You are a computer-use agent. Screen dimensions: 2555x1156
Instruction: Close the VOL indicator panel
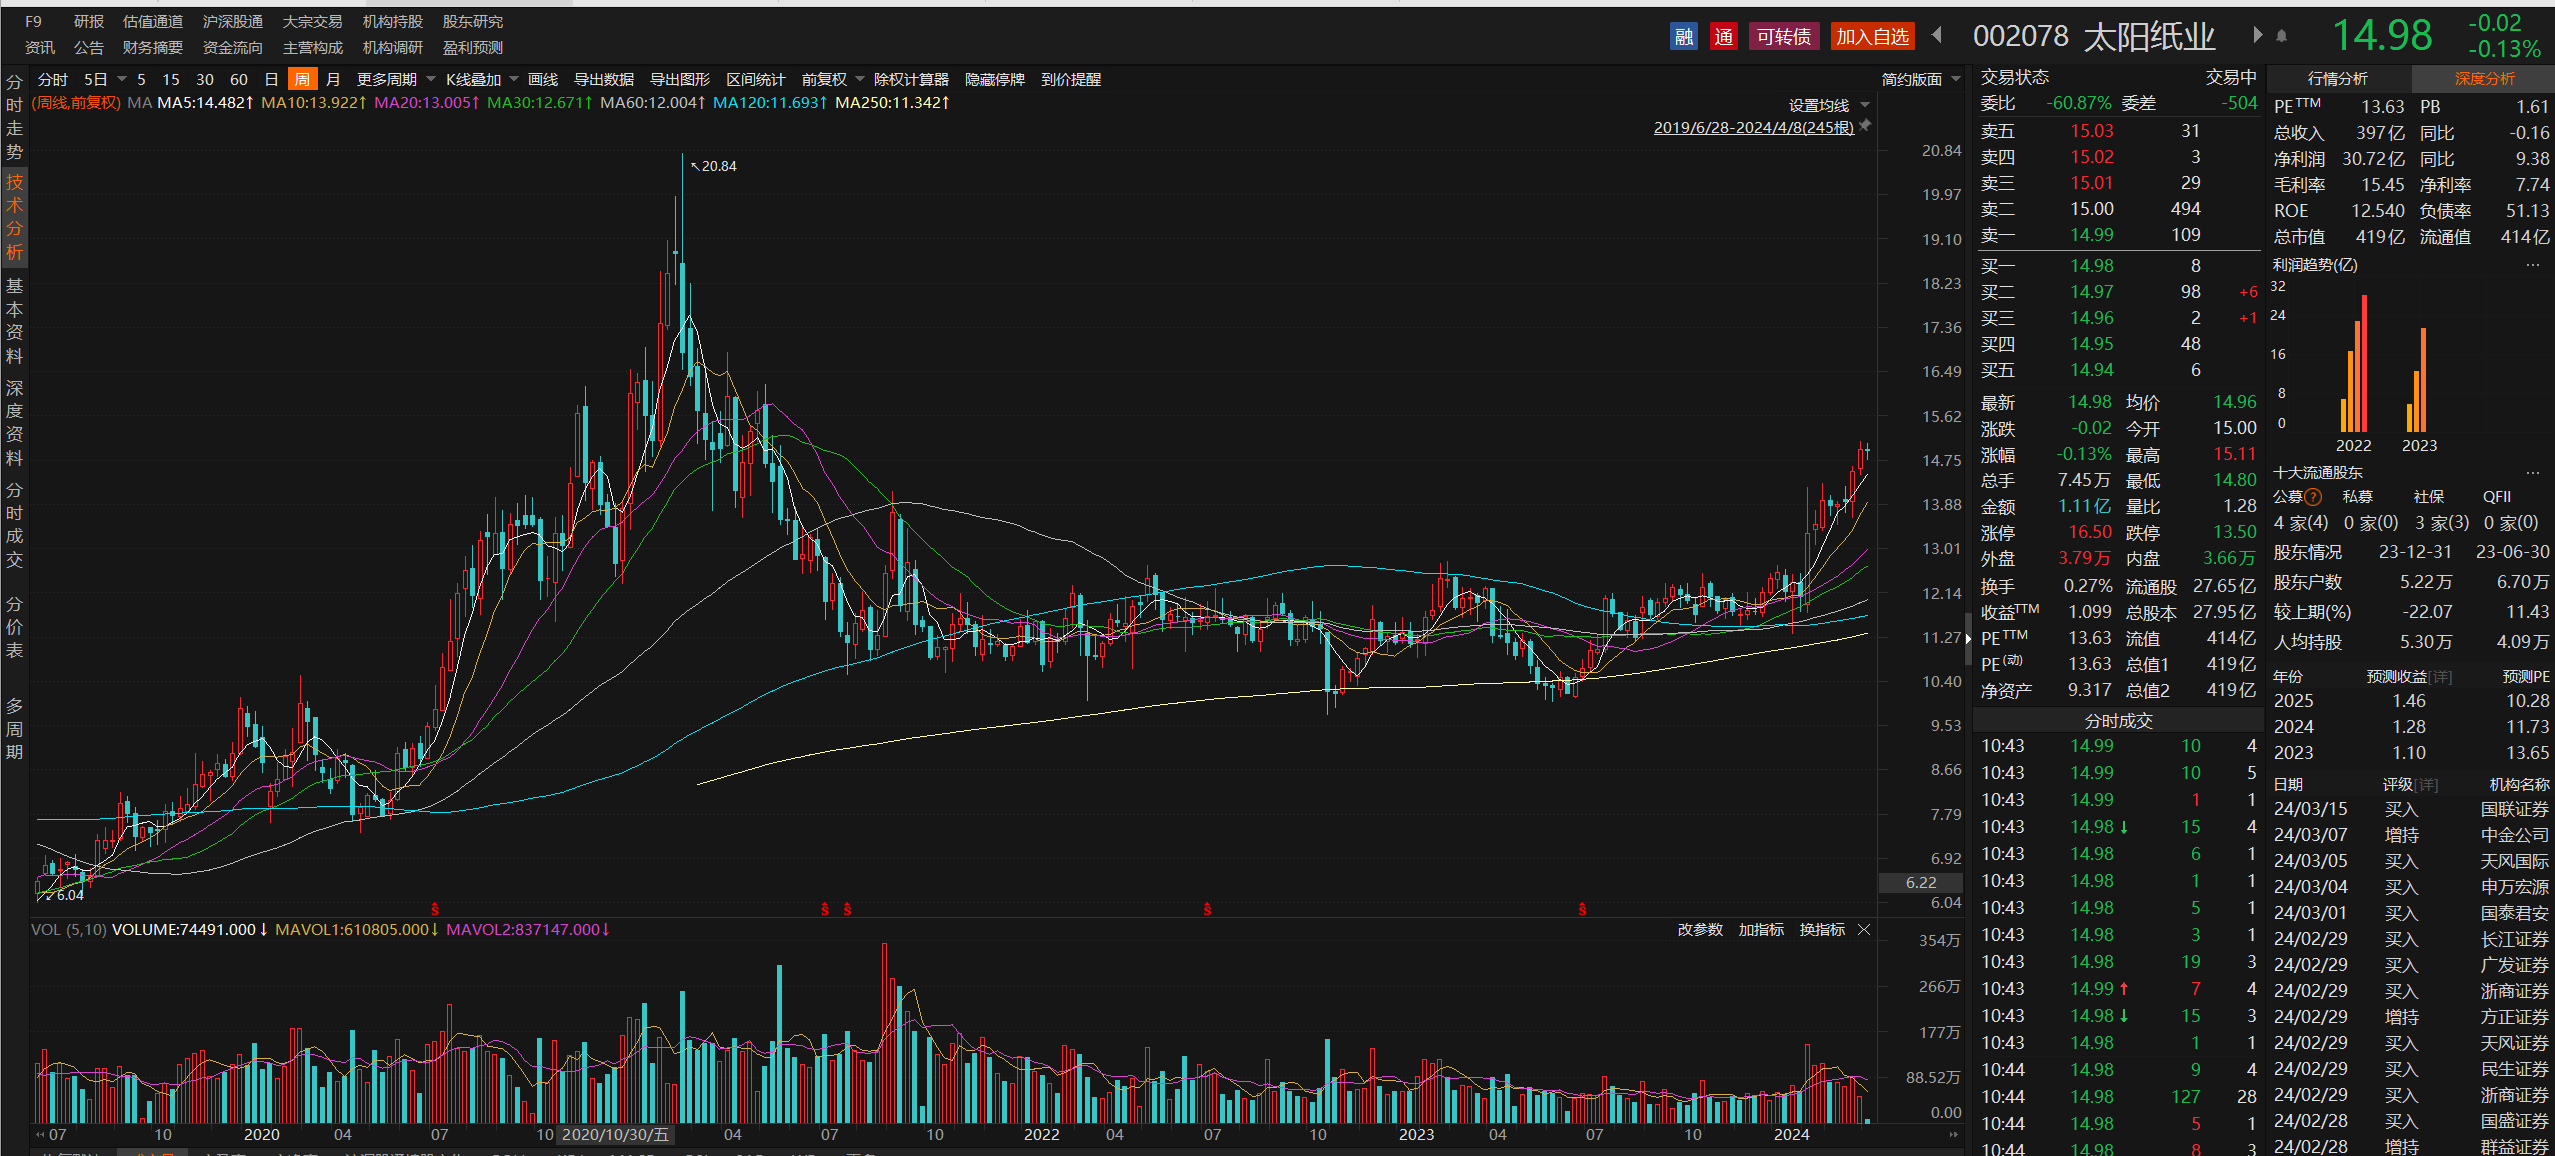pos(1864,930)
